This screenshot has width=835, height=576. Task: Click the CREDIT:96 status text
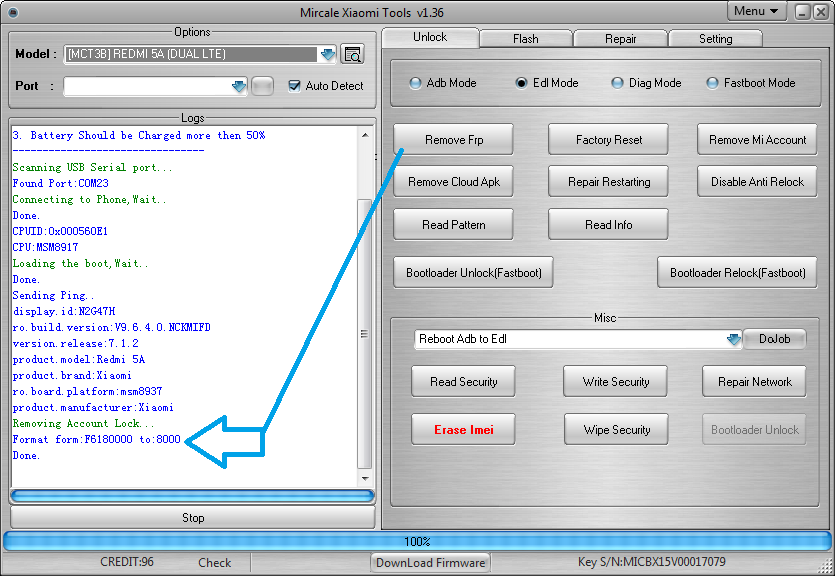127,562
